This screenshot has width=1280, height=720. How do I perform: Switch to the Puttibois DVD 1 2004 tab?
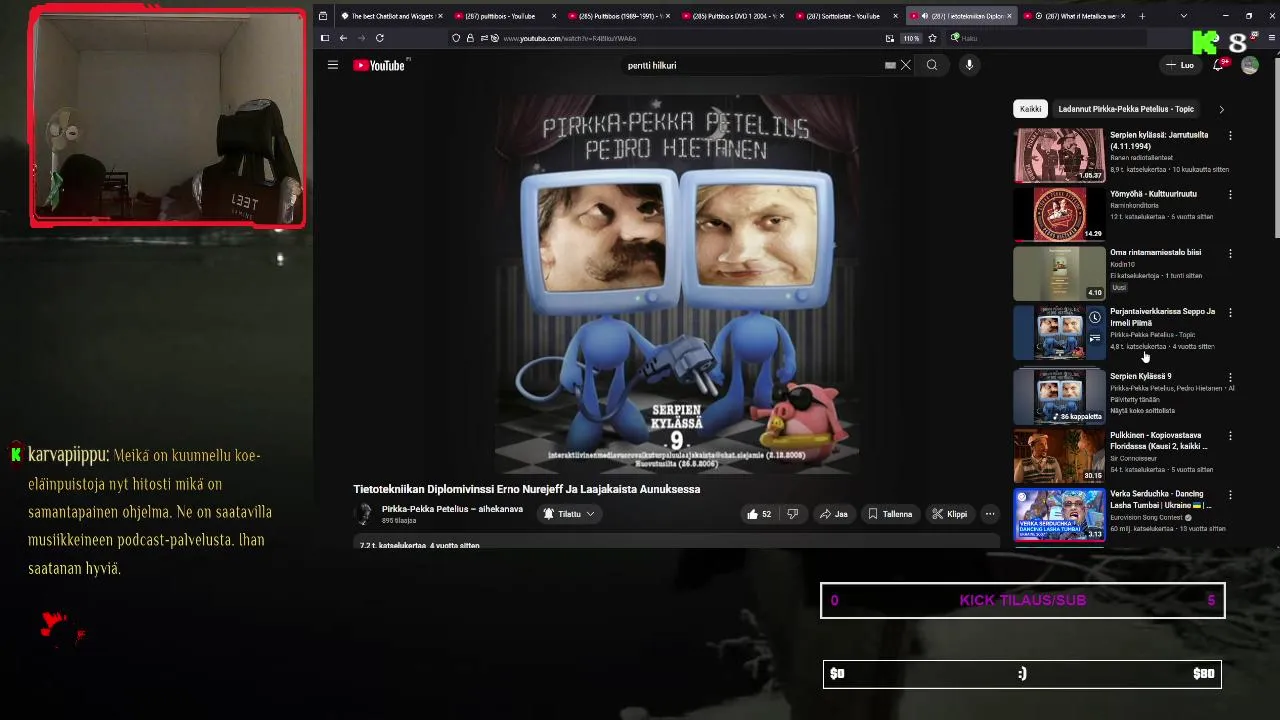(733, 16)
